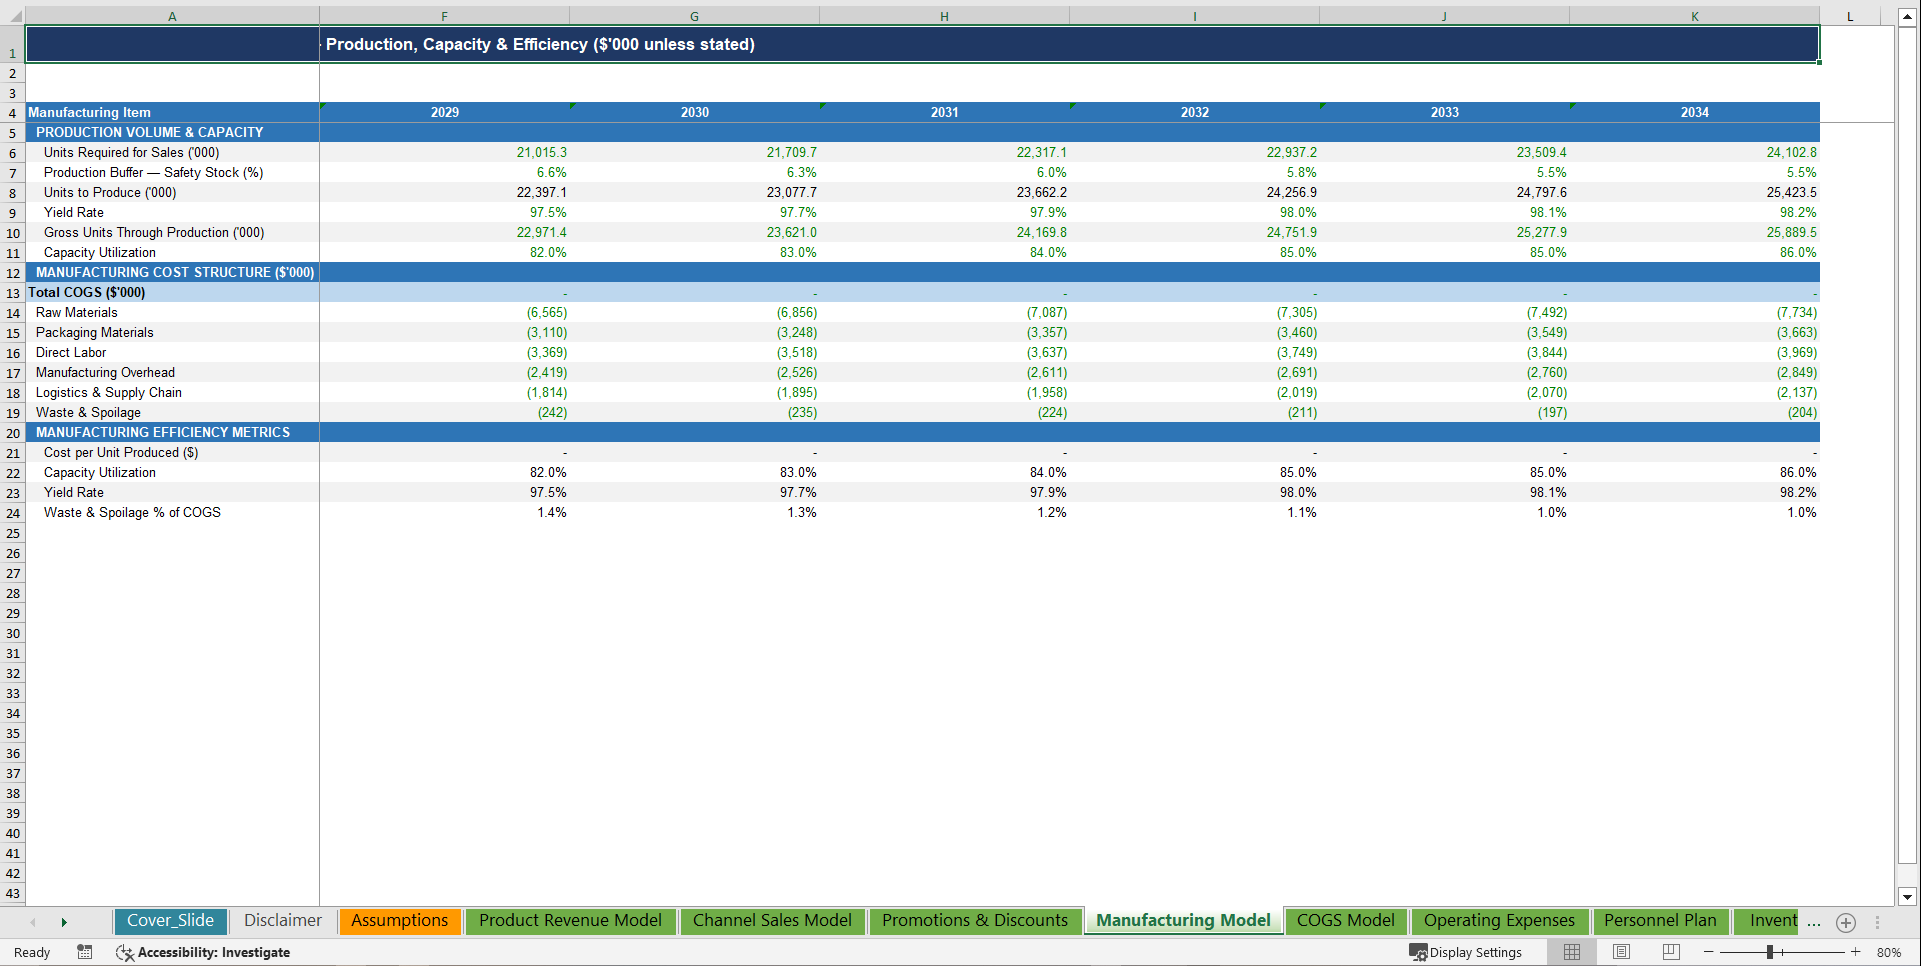Image resolution: width=1921 pixels, height=966 pixels.
Task: Select the Normal view button
Action: coord(1571,952)
